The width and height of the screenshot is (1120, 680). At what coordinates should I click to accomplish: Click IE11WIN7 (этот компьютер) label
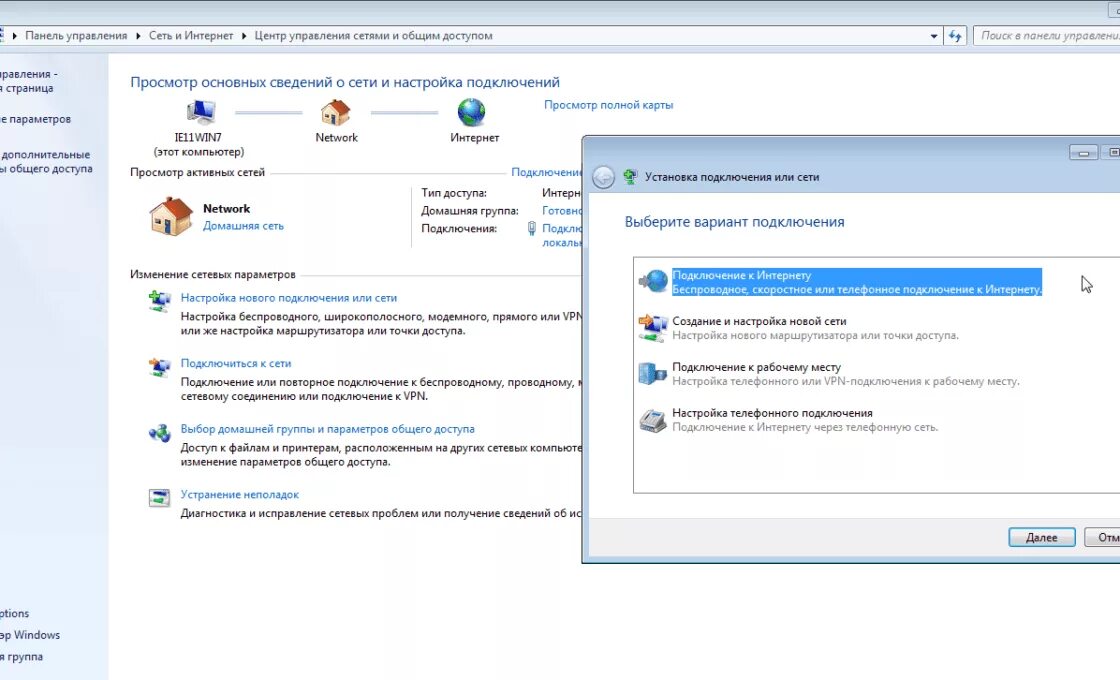199,144
